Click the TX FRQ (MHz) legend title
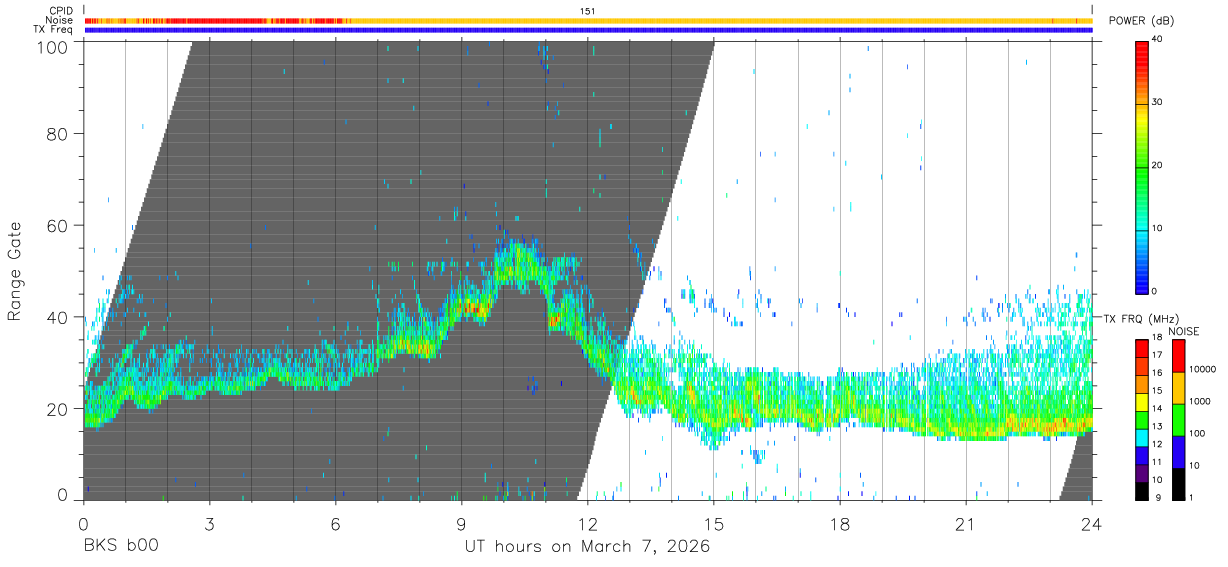 pyautogui.click(x=1139, y=318)
